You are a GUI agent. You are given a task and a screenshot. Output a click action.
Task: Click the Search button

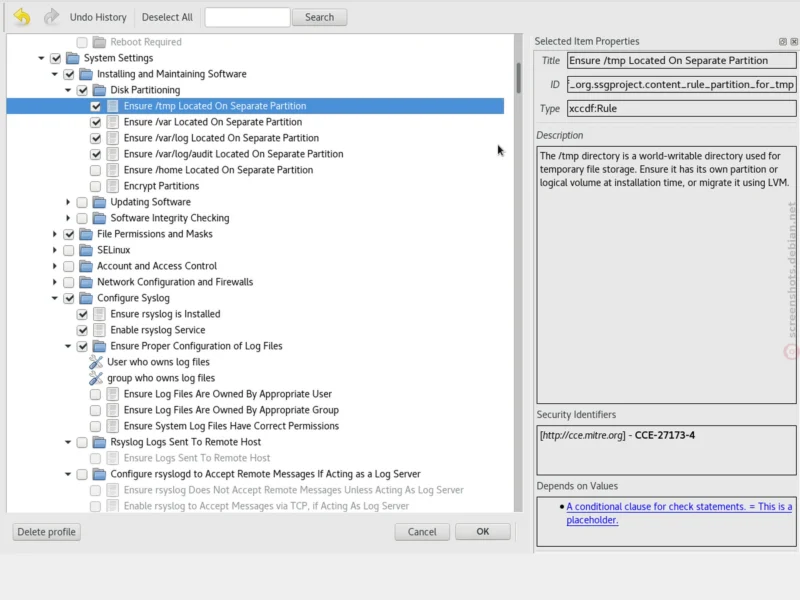[319, 17]
